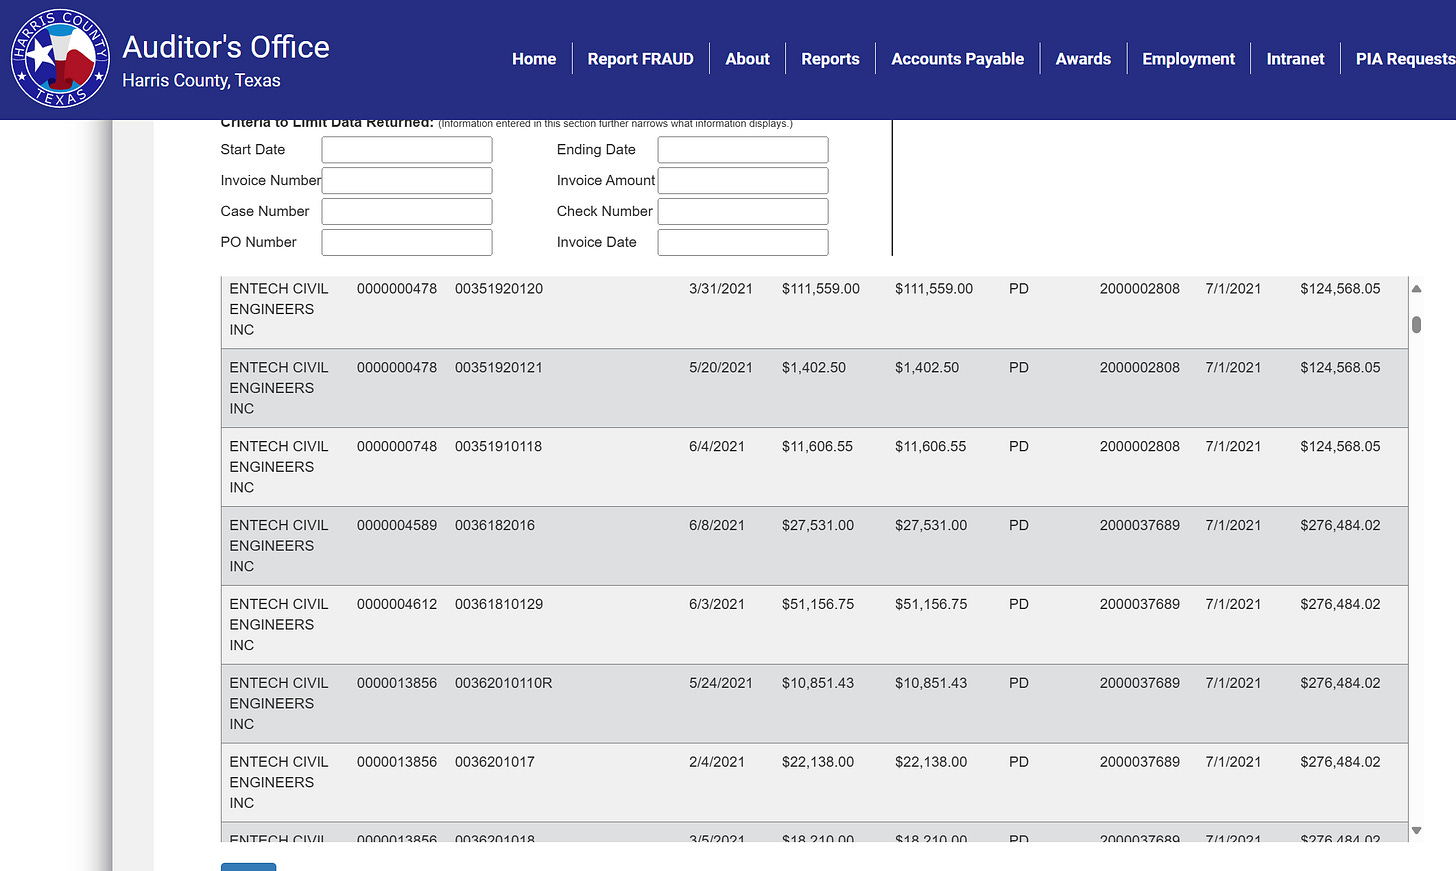
Task: Click the table scrollbar up arrow
Action: (1416, 288)
